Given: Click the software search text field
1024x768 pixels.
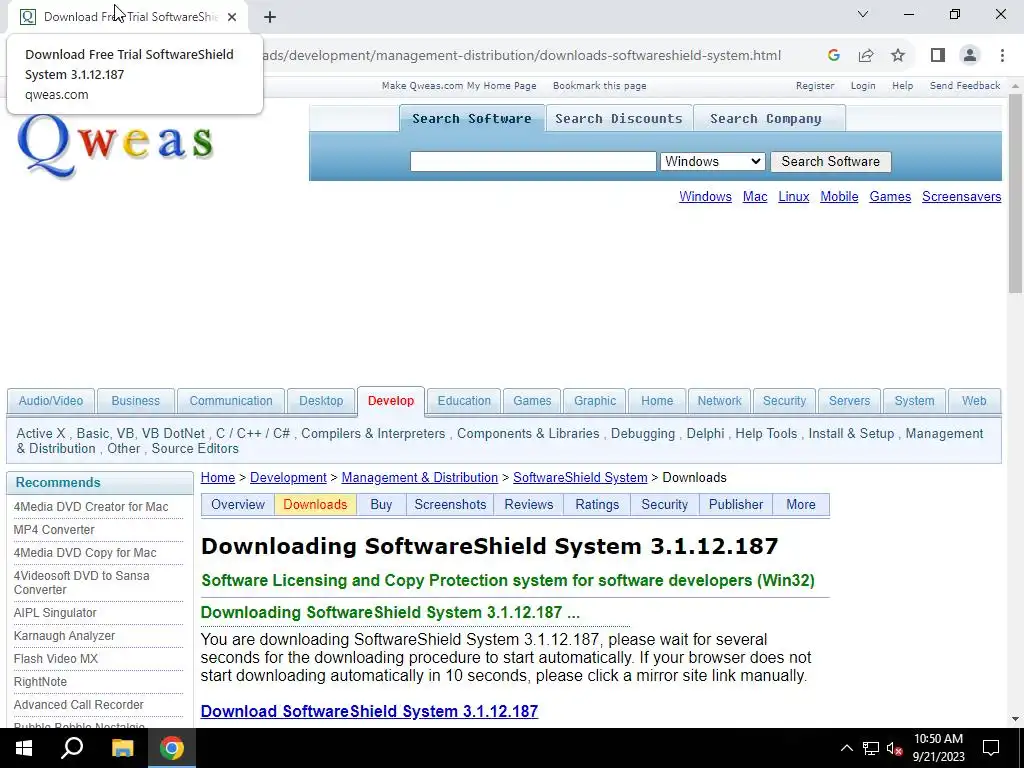Looking at the screenshot, I should (x=533, y=161).
